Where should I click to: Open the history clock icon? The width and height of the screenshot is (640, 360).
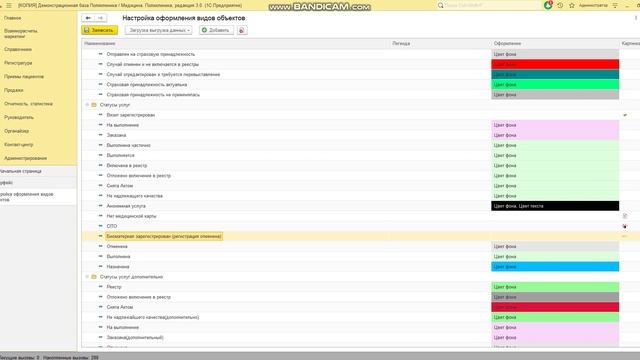[560, 5]
